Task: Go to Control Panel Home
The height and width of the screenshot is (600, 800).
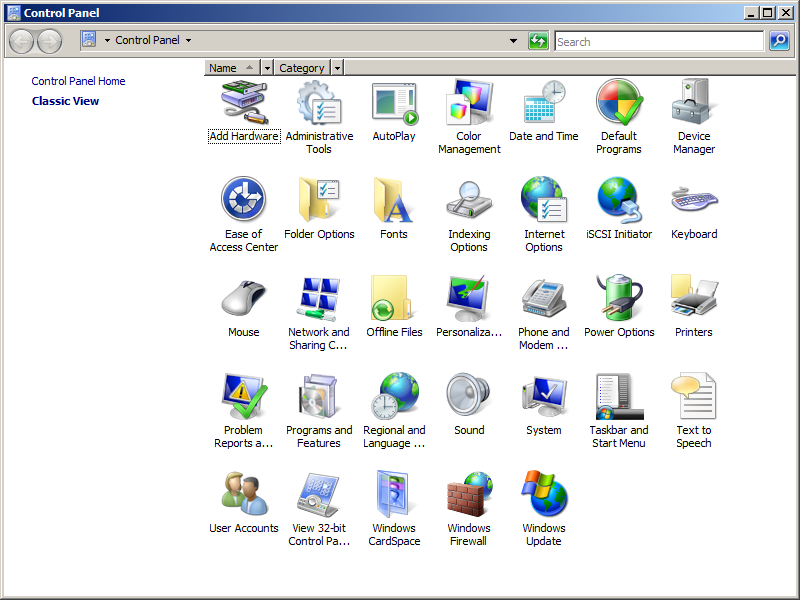Action: pos(78,81)
